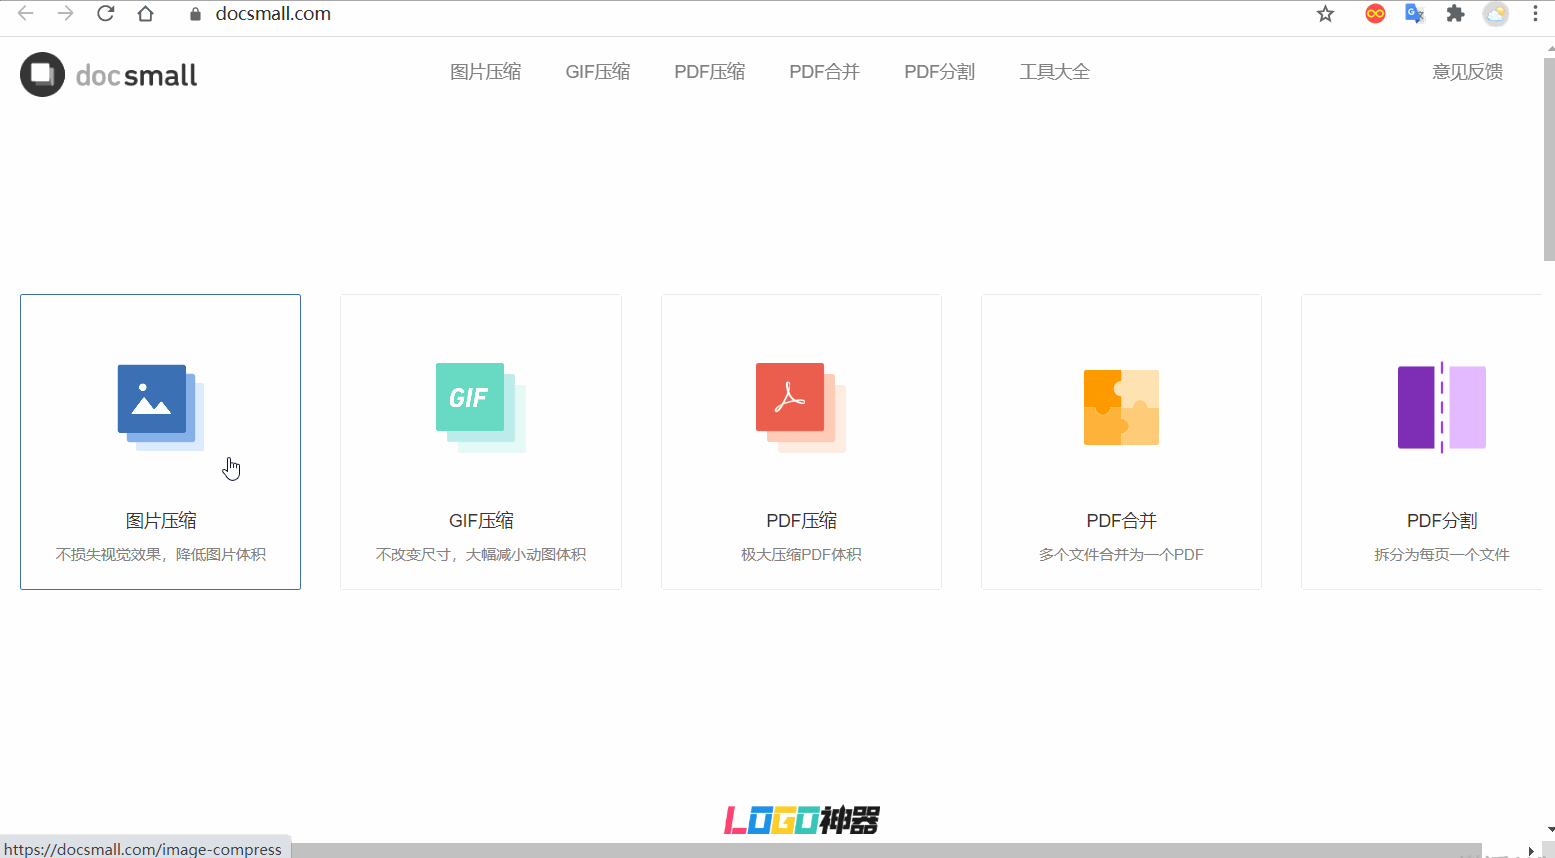Click the PDF合并 card title
The image size is (1555, 858).
click(x=1121, y=521)
